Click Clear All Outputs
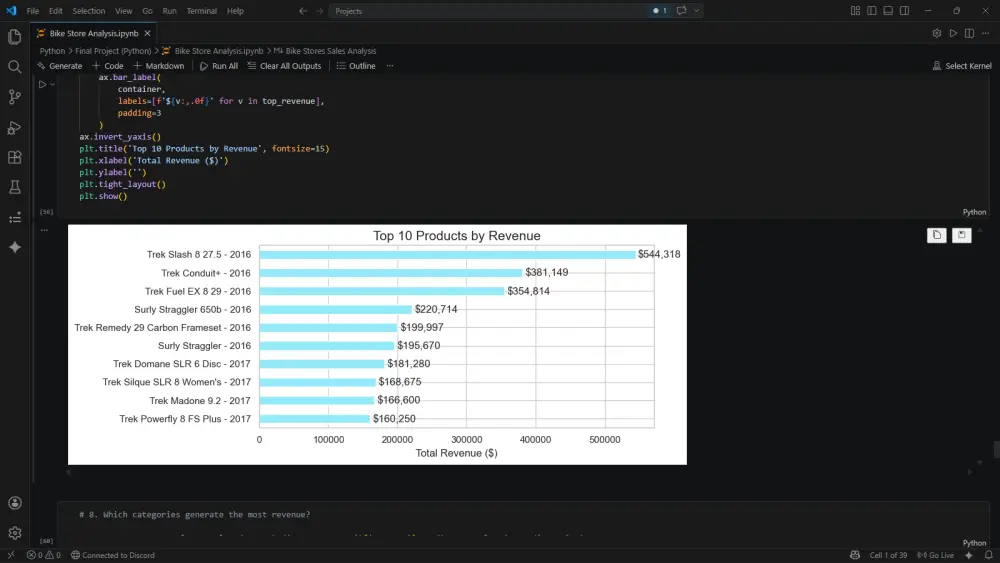Viewport: 1000px width, 563px height. [x=284, y=66]
